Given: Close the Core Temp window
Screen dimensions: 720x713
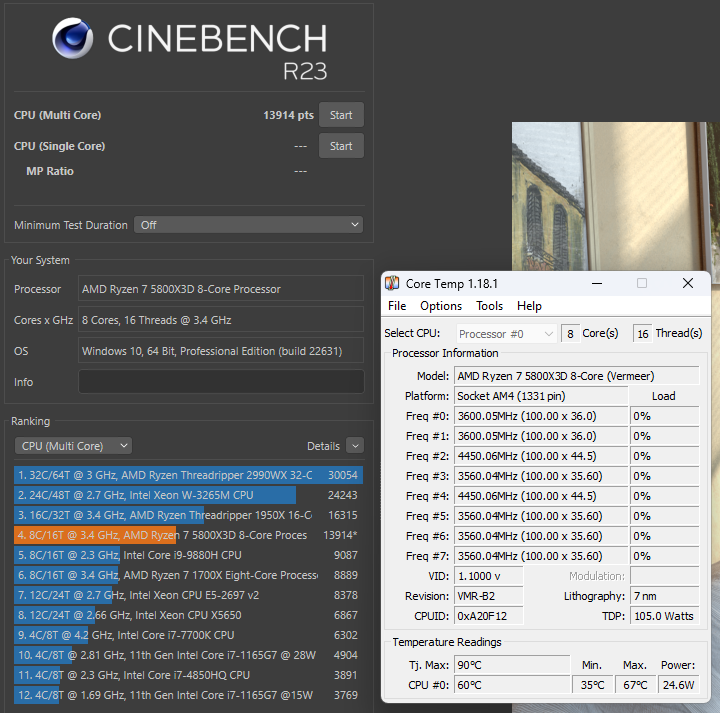Looking at the screenshot, I should (688, 283).
